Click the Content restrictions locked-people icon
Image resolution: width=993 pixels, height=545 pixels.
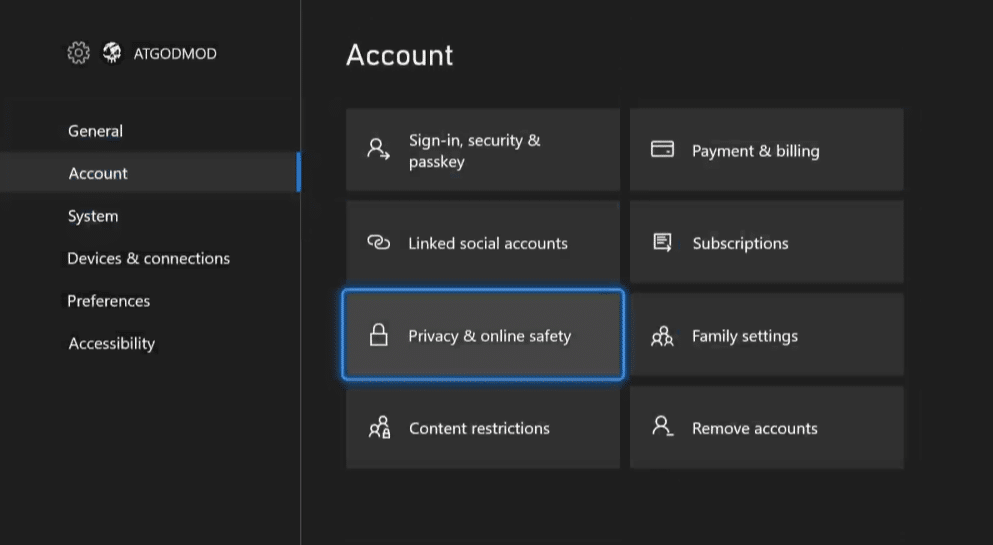(379, 428)
